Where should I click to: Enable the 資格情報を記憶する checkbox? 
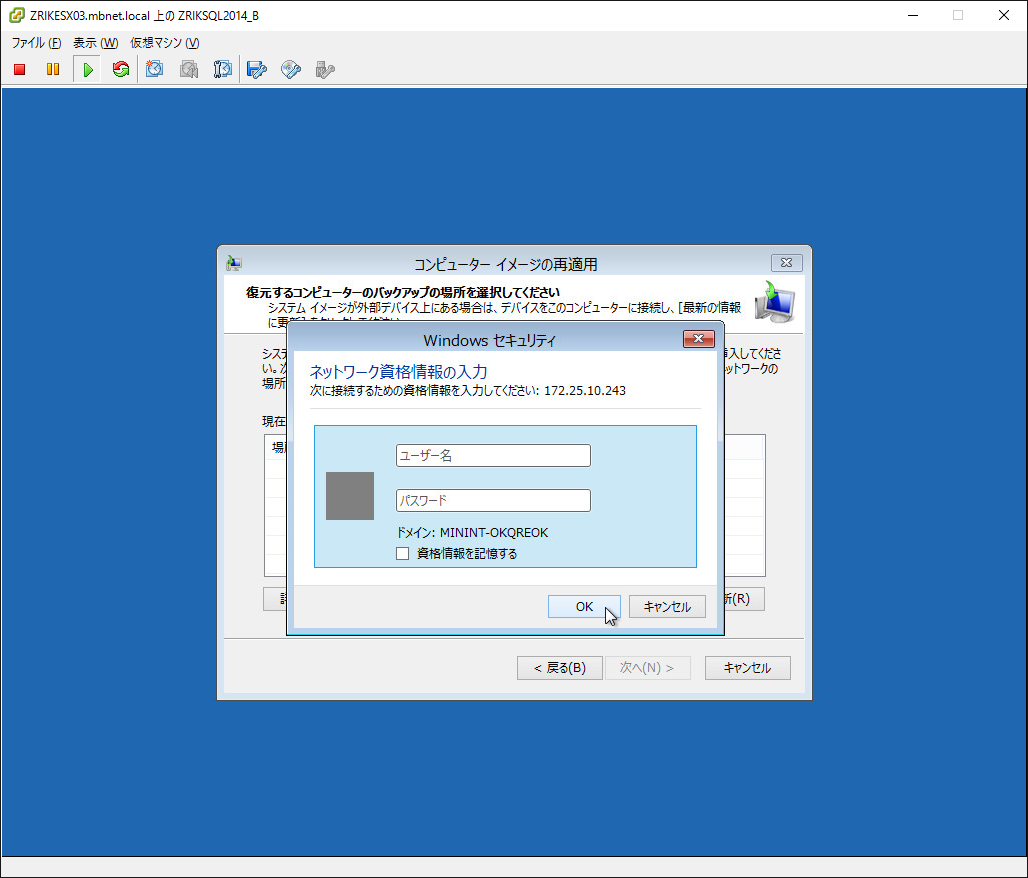[x=403, y=553]
